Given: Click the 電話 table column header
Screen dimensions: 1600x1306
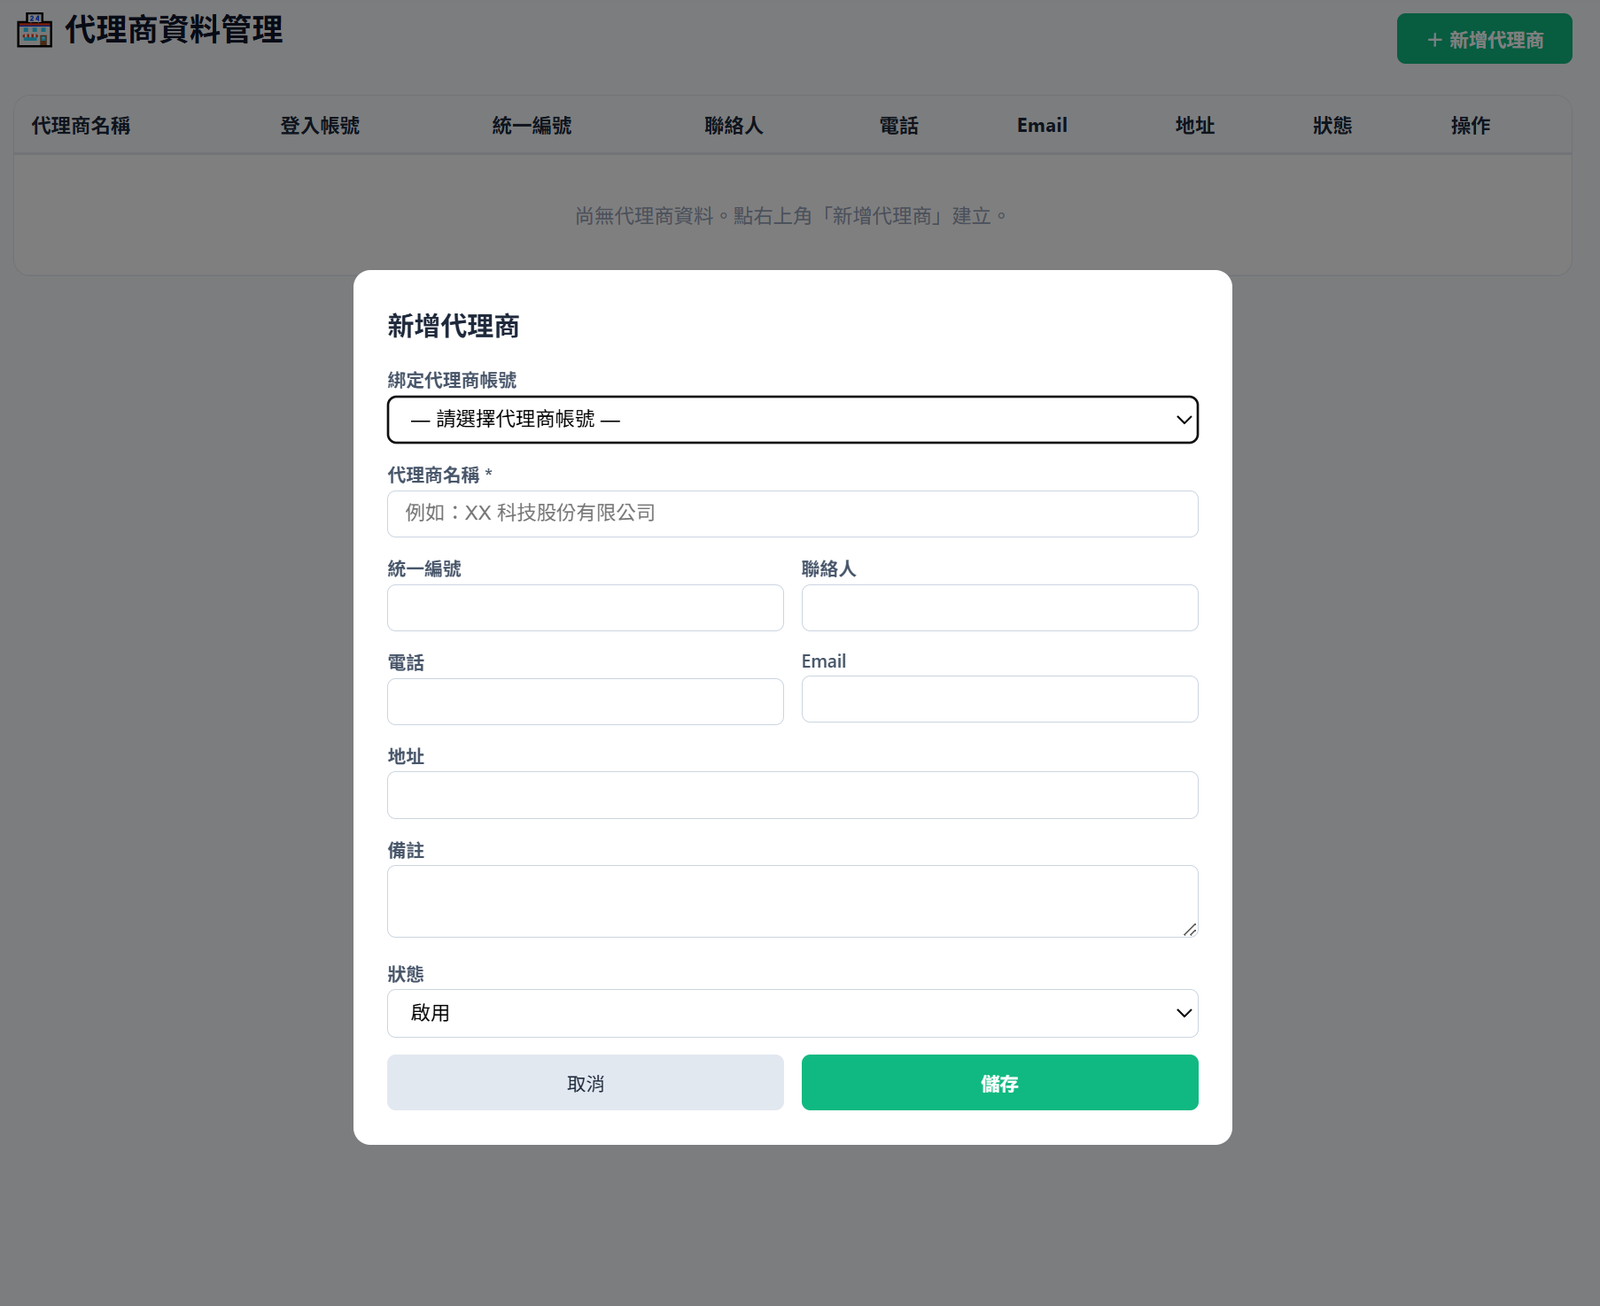Looking at the screenshot, I should pos(899,125).
